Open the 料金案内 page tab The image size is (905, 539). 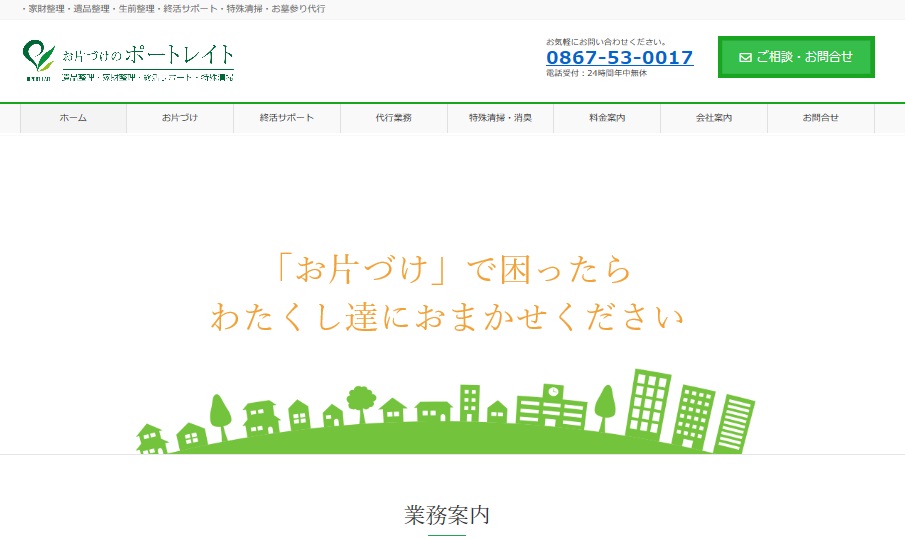[607, 118]
